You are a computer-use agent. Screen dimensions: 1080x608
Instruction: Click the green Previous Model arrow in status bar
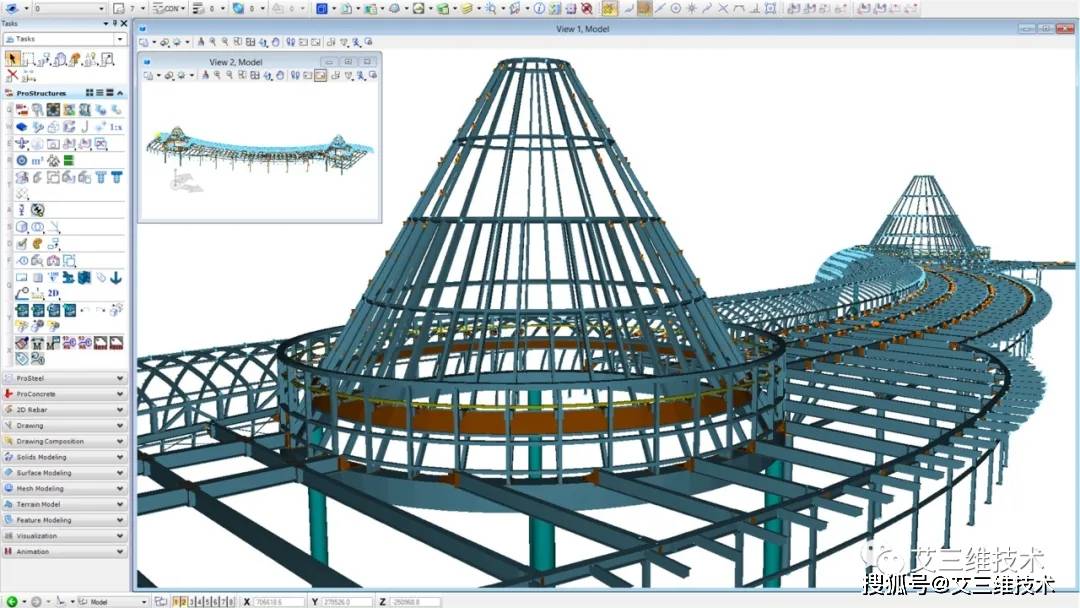pyautogui.click(x=11, y=602)
